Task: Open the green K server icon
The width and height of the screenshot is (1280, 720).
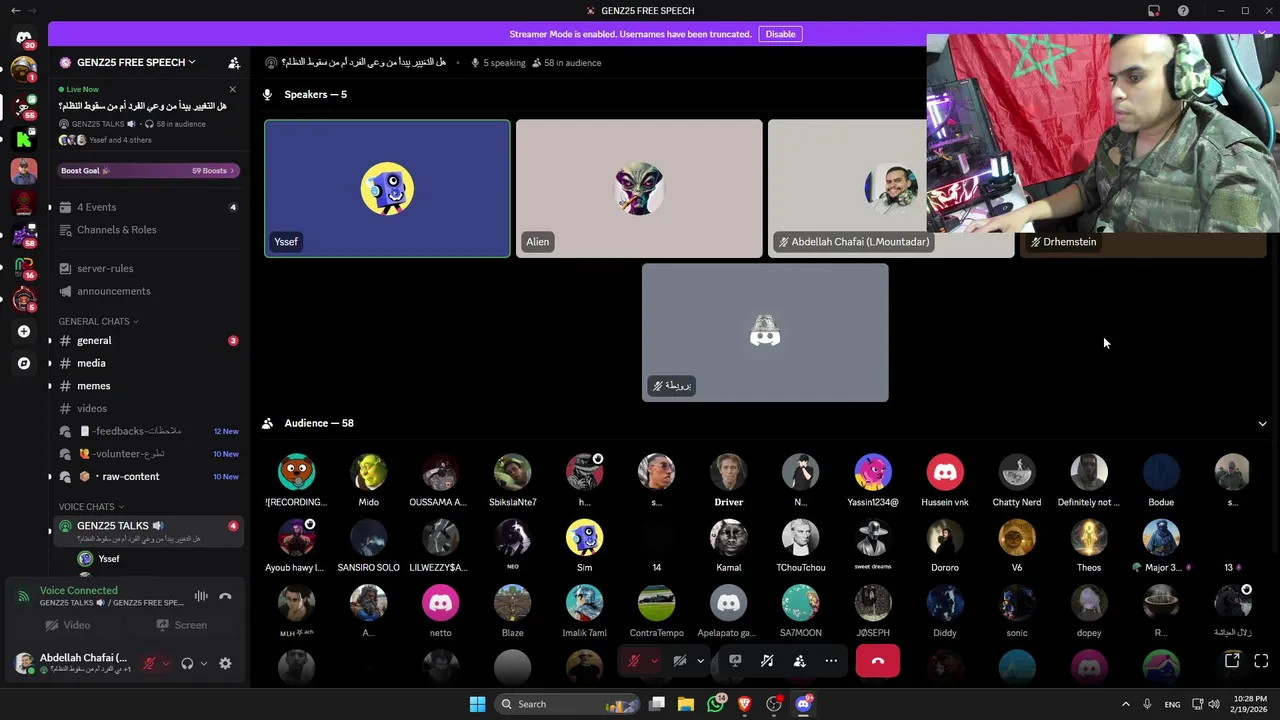Action: [x=24, y=139]
